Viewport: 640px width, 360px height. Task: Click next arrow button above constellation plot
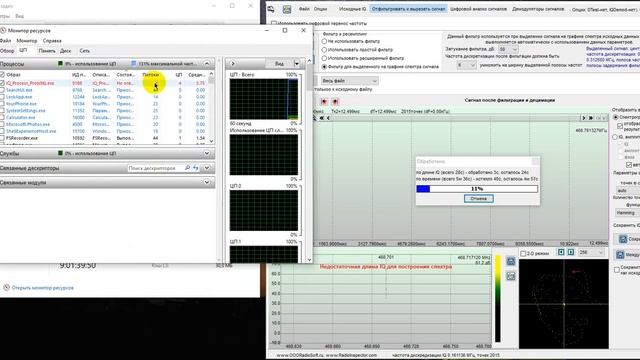click(x=571, y=253)
